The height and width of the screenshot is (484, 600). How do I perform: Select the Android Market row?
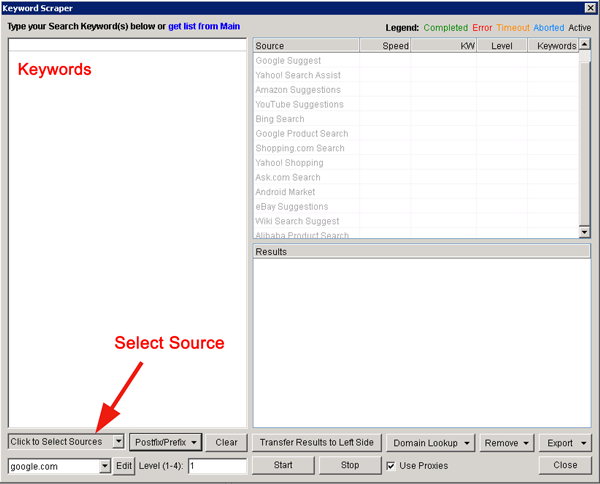tap(416, 192)
